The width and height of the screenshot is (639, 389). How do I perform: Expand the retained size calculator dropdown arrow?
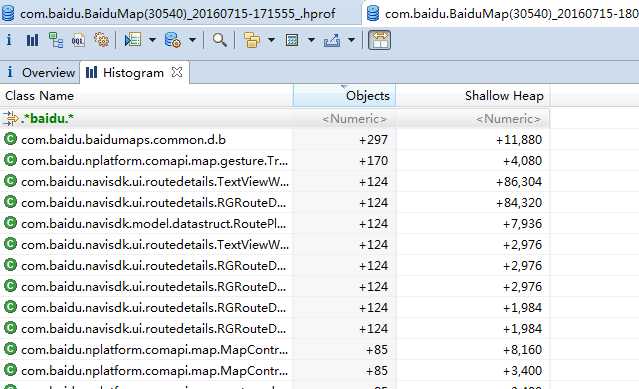[311, 40]
